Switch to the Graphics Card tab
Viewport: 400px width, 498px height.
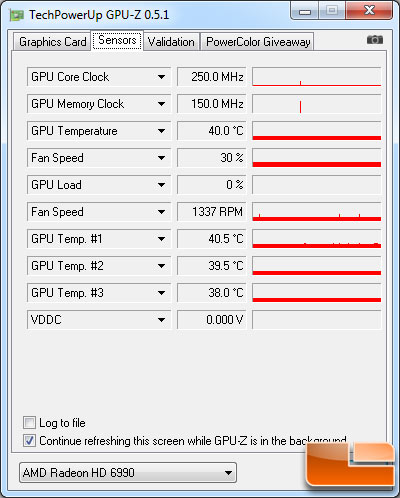pos(52,42)
